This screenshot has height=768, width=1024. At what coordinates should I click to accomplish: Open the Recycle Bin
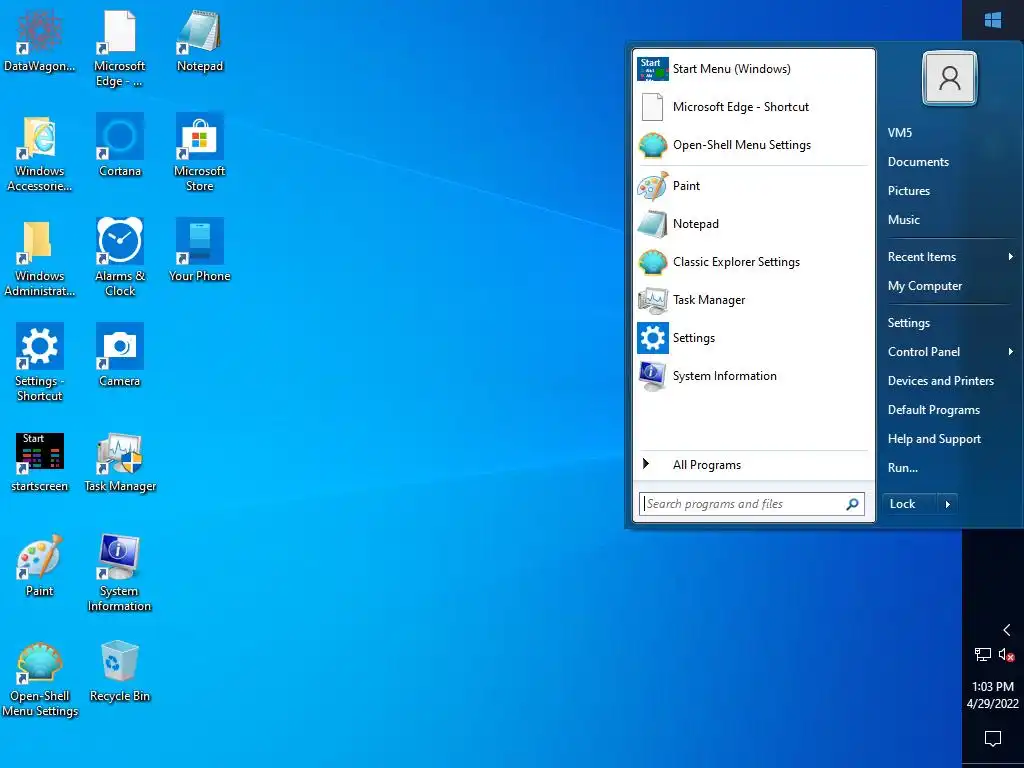(x=120, y=671)
